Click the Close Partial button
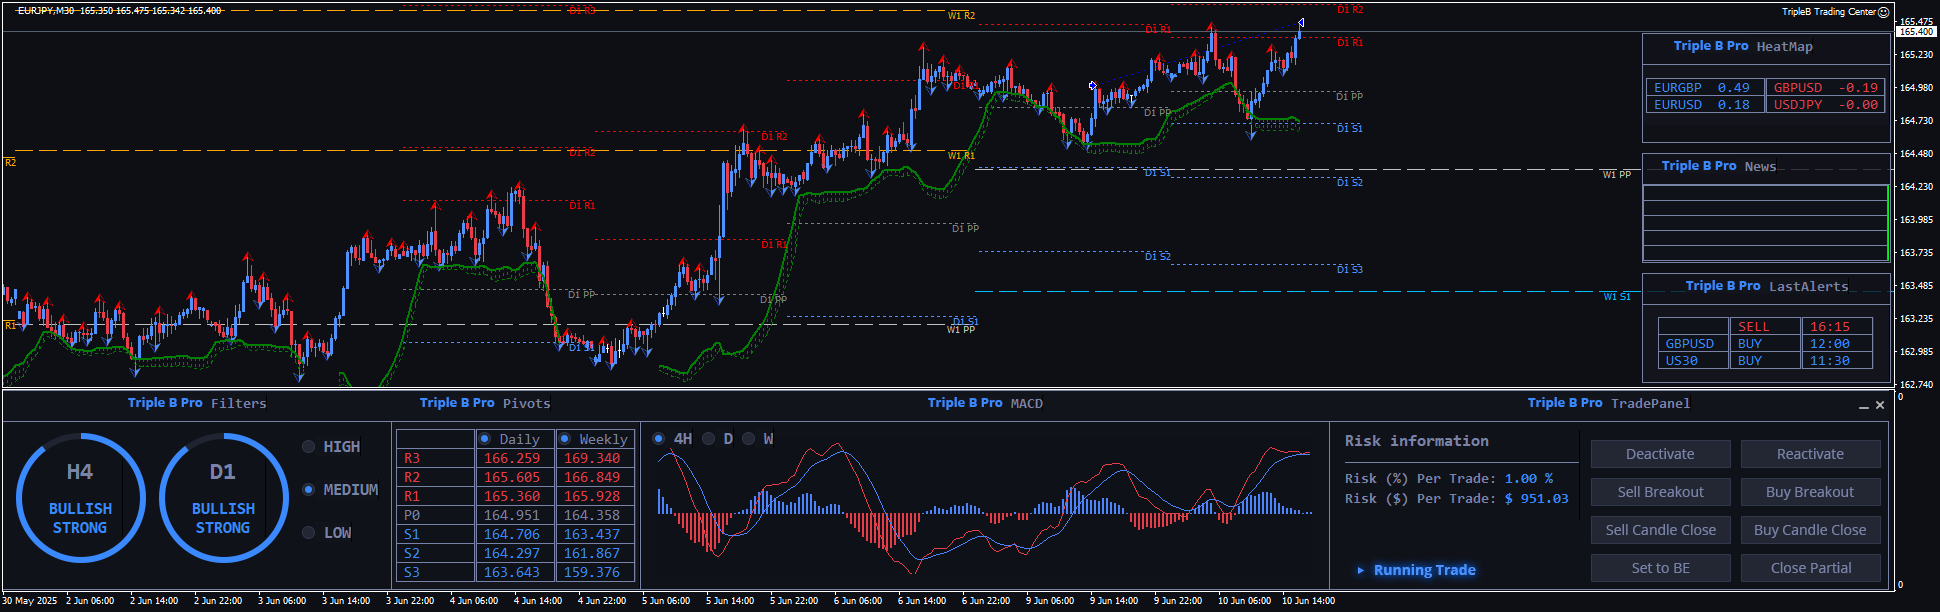 [1810, 568]
